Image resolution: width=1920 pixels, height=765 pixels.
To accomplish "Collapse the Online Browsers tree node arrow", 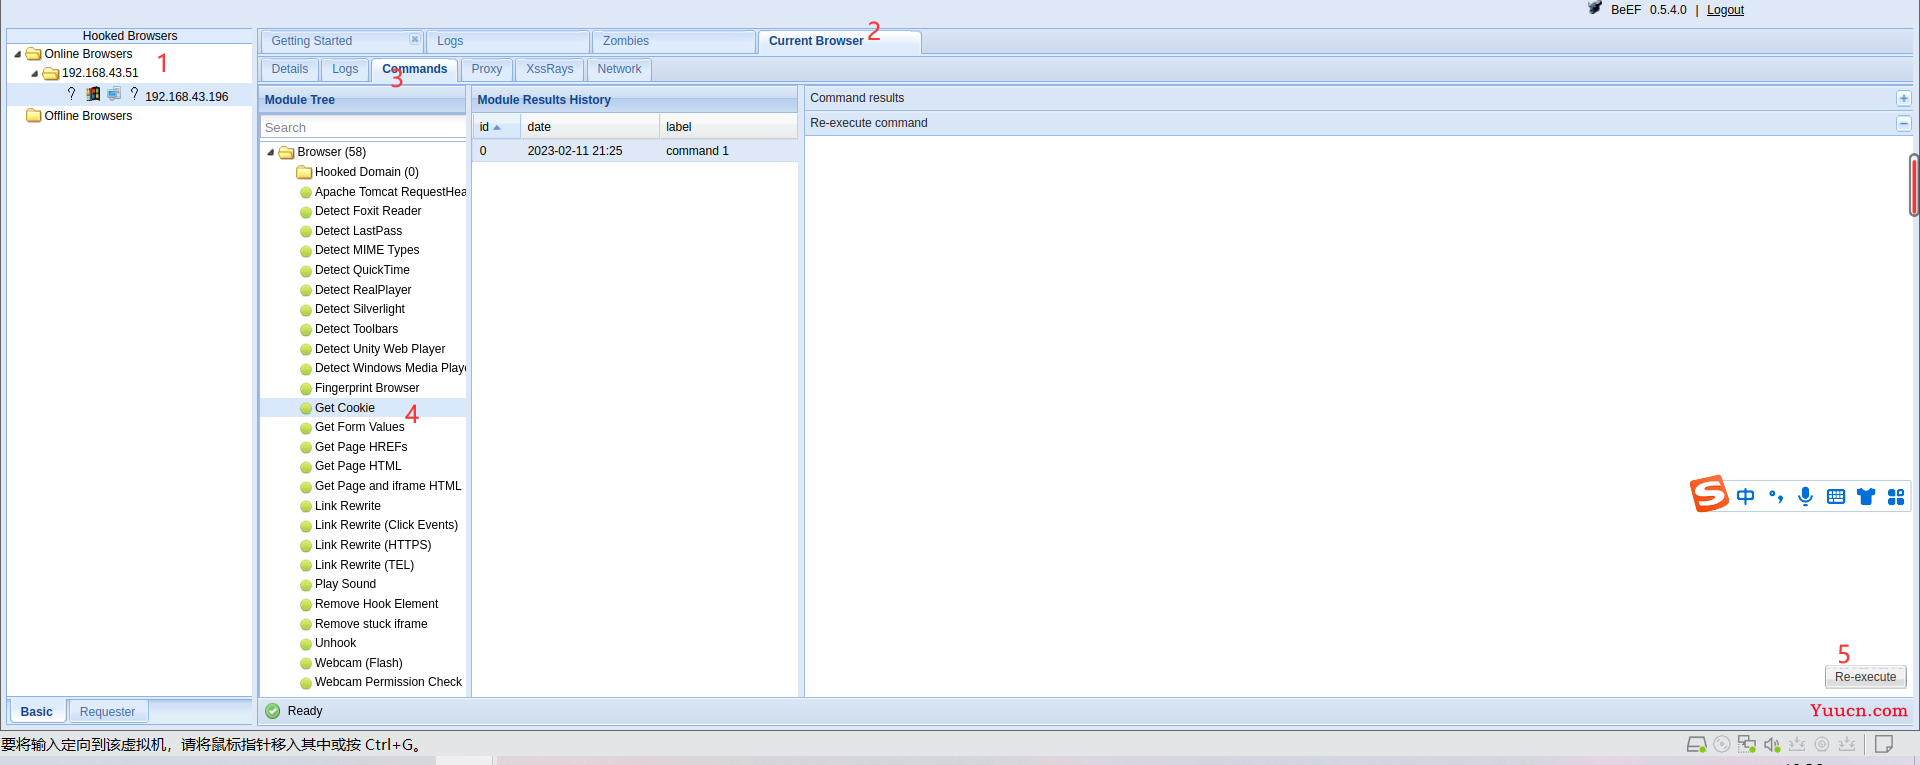I will tap(18, 54).
